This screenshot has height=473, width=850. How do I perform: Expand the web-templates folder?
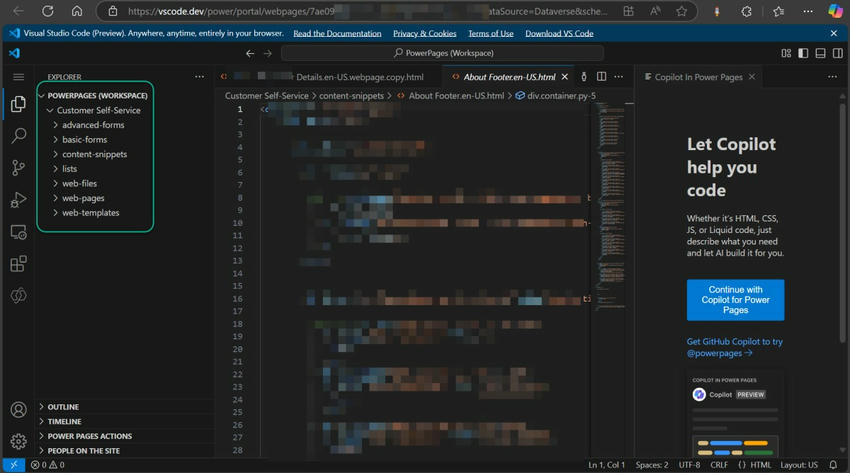91,212
